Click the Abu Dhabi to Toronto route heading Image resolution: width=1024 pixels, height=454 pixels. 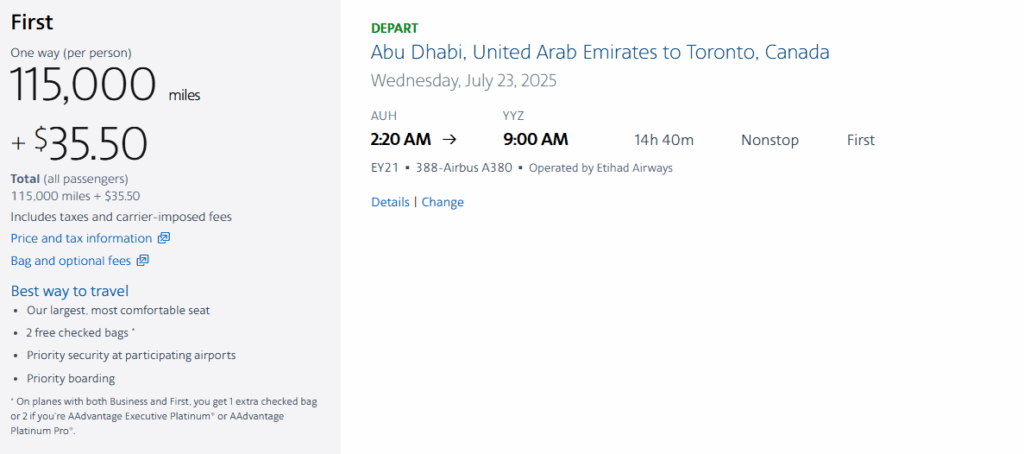click(x=600, y=52)
